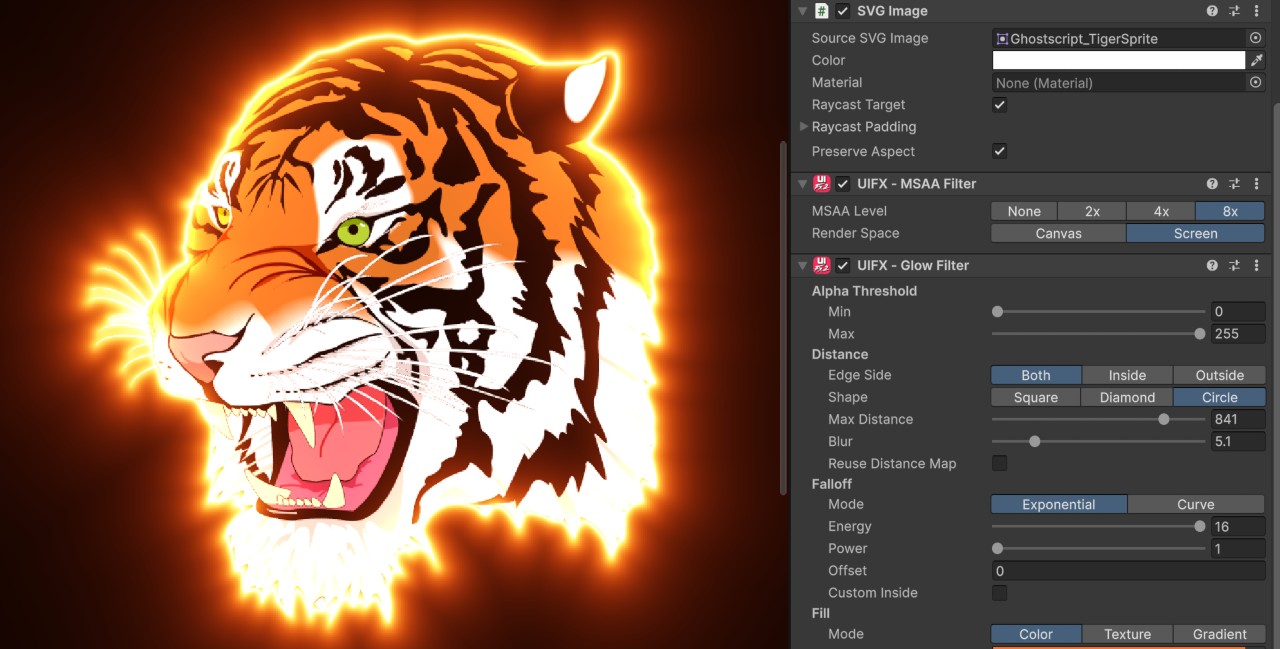Collapse the UIFX MSAA Filter section

click(803, 184)
